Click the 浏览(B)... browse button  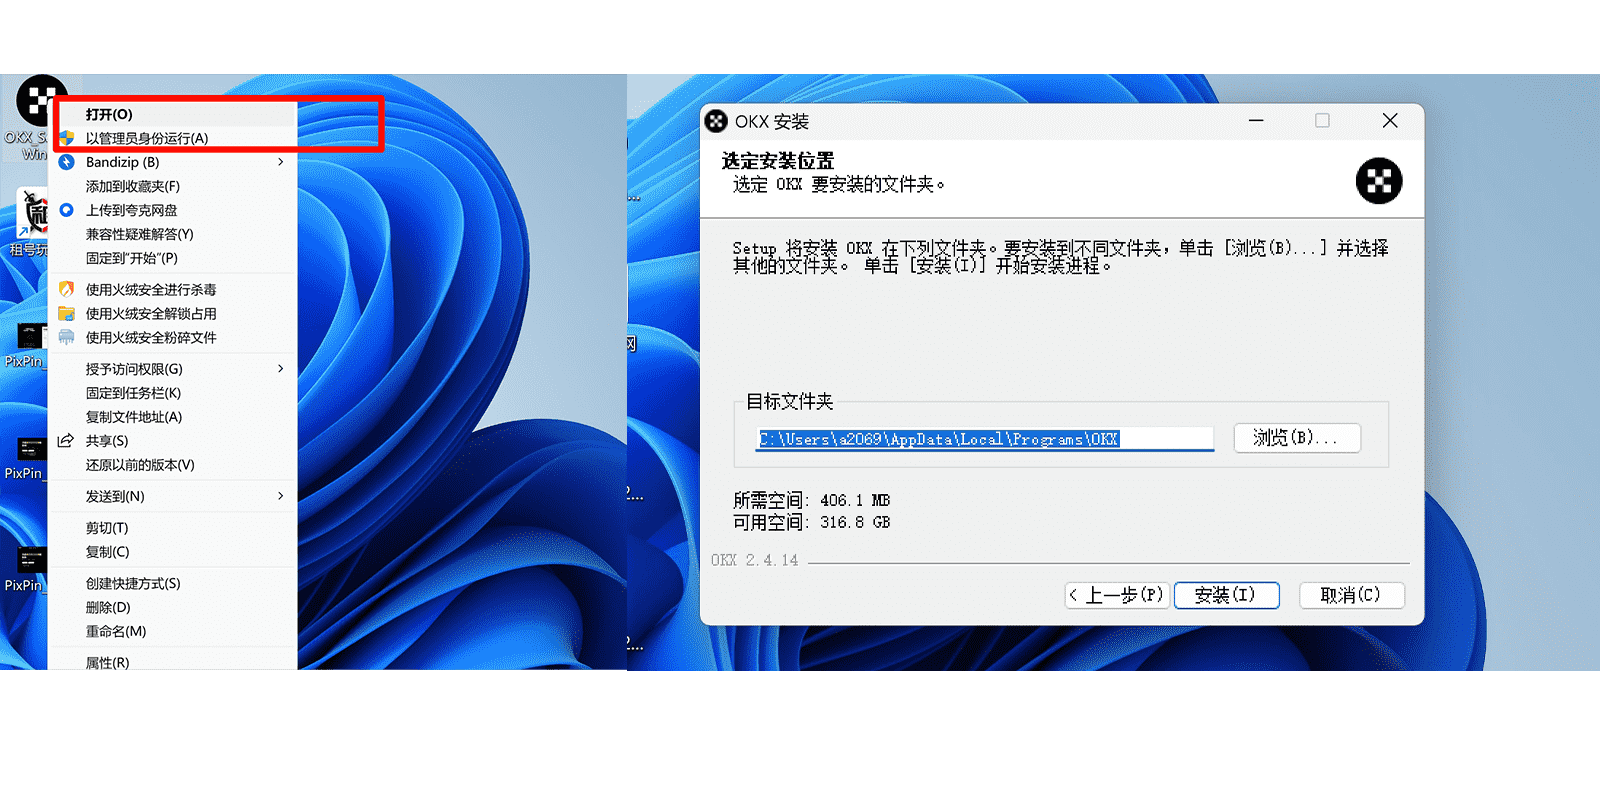1296,438
